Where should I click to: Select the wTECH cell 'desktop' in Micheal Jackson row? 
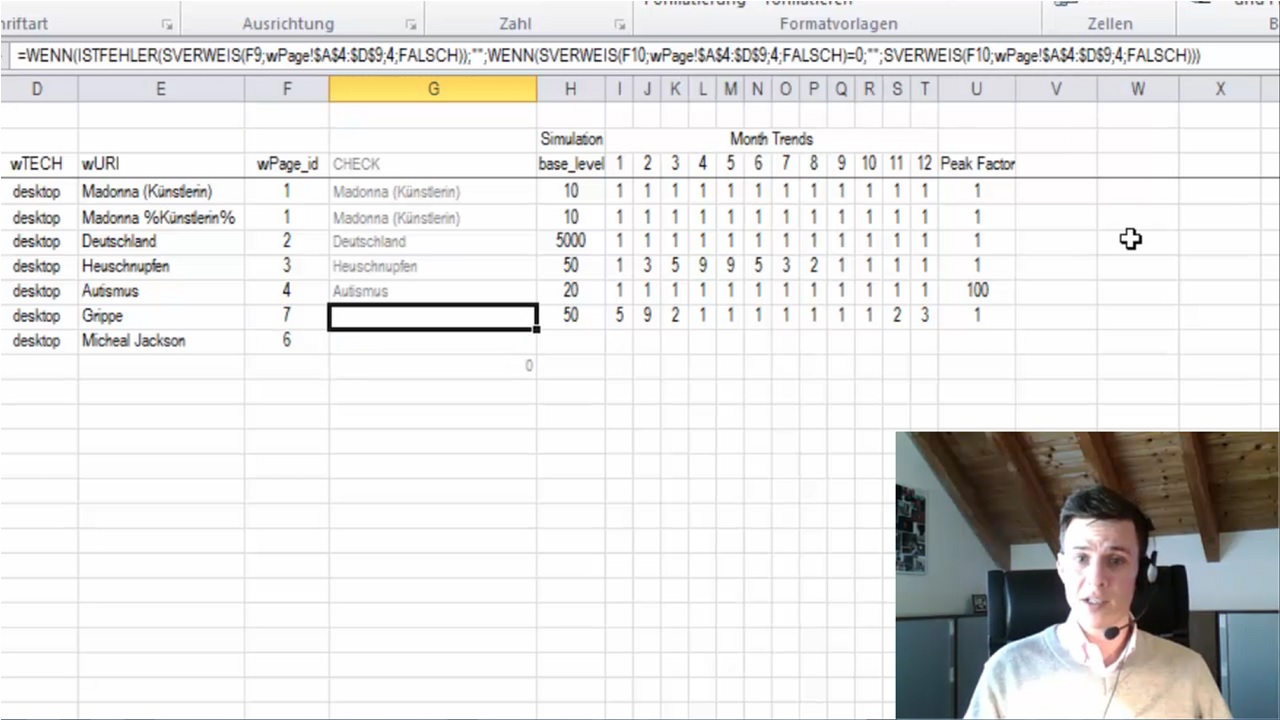click(x=37, y=341)
